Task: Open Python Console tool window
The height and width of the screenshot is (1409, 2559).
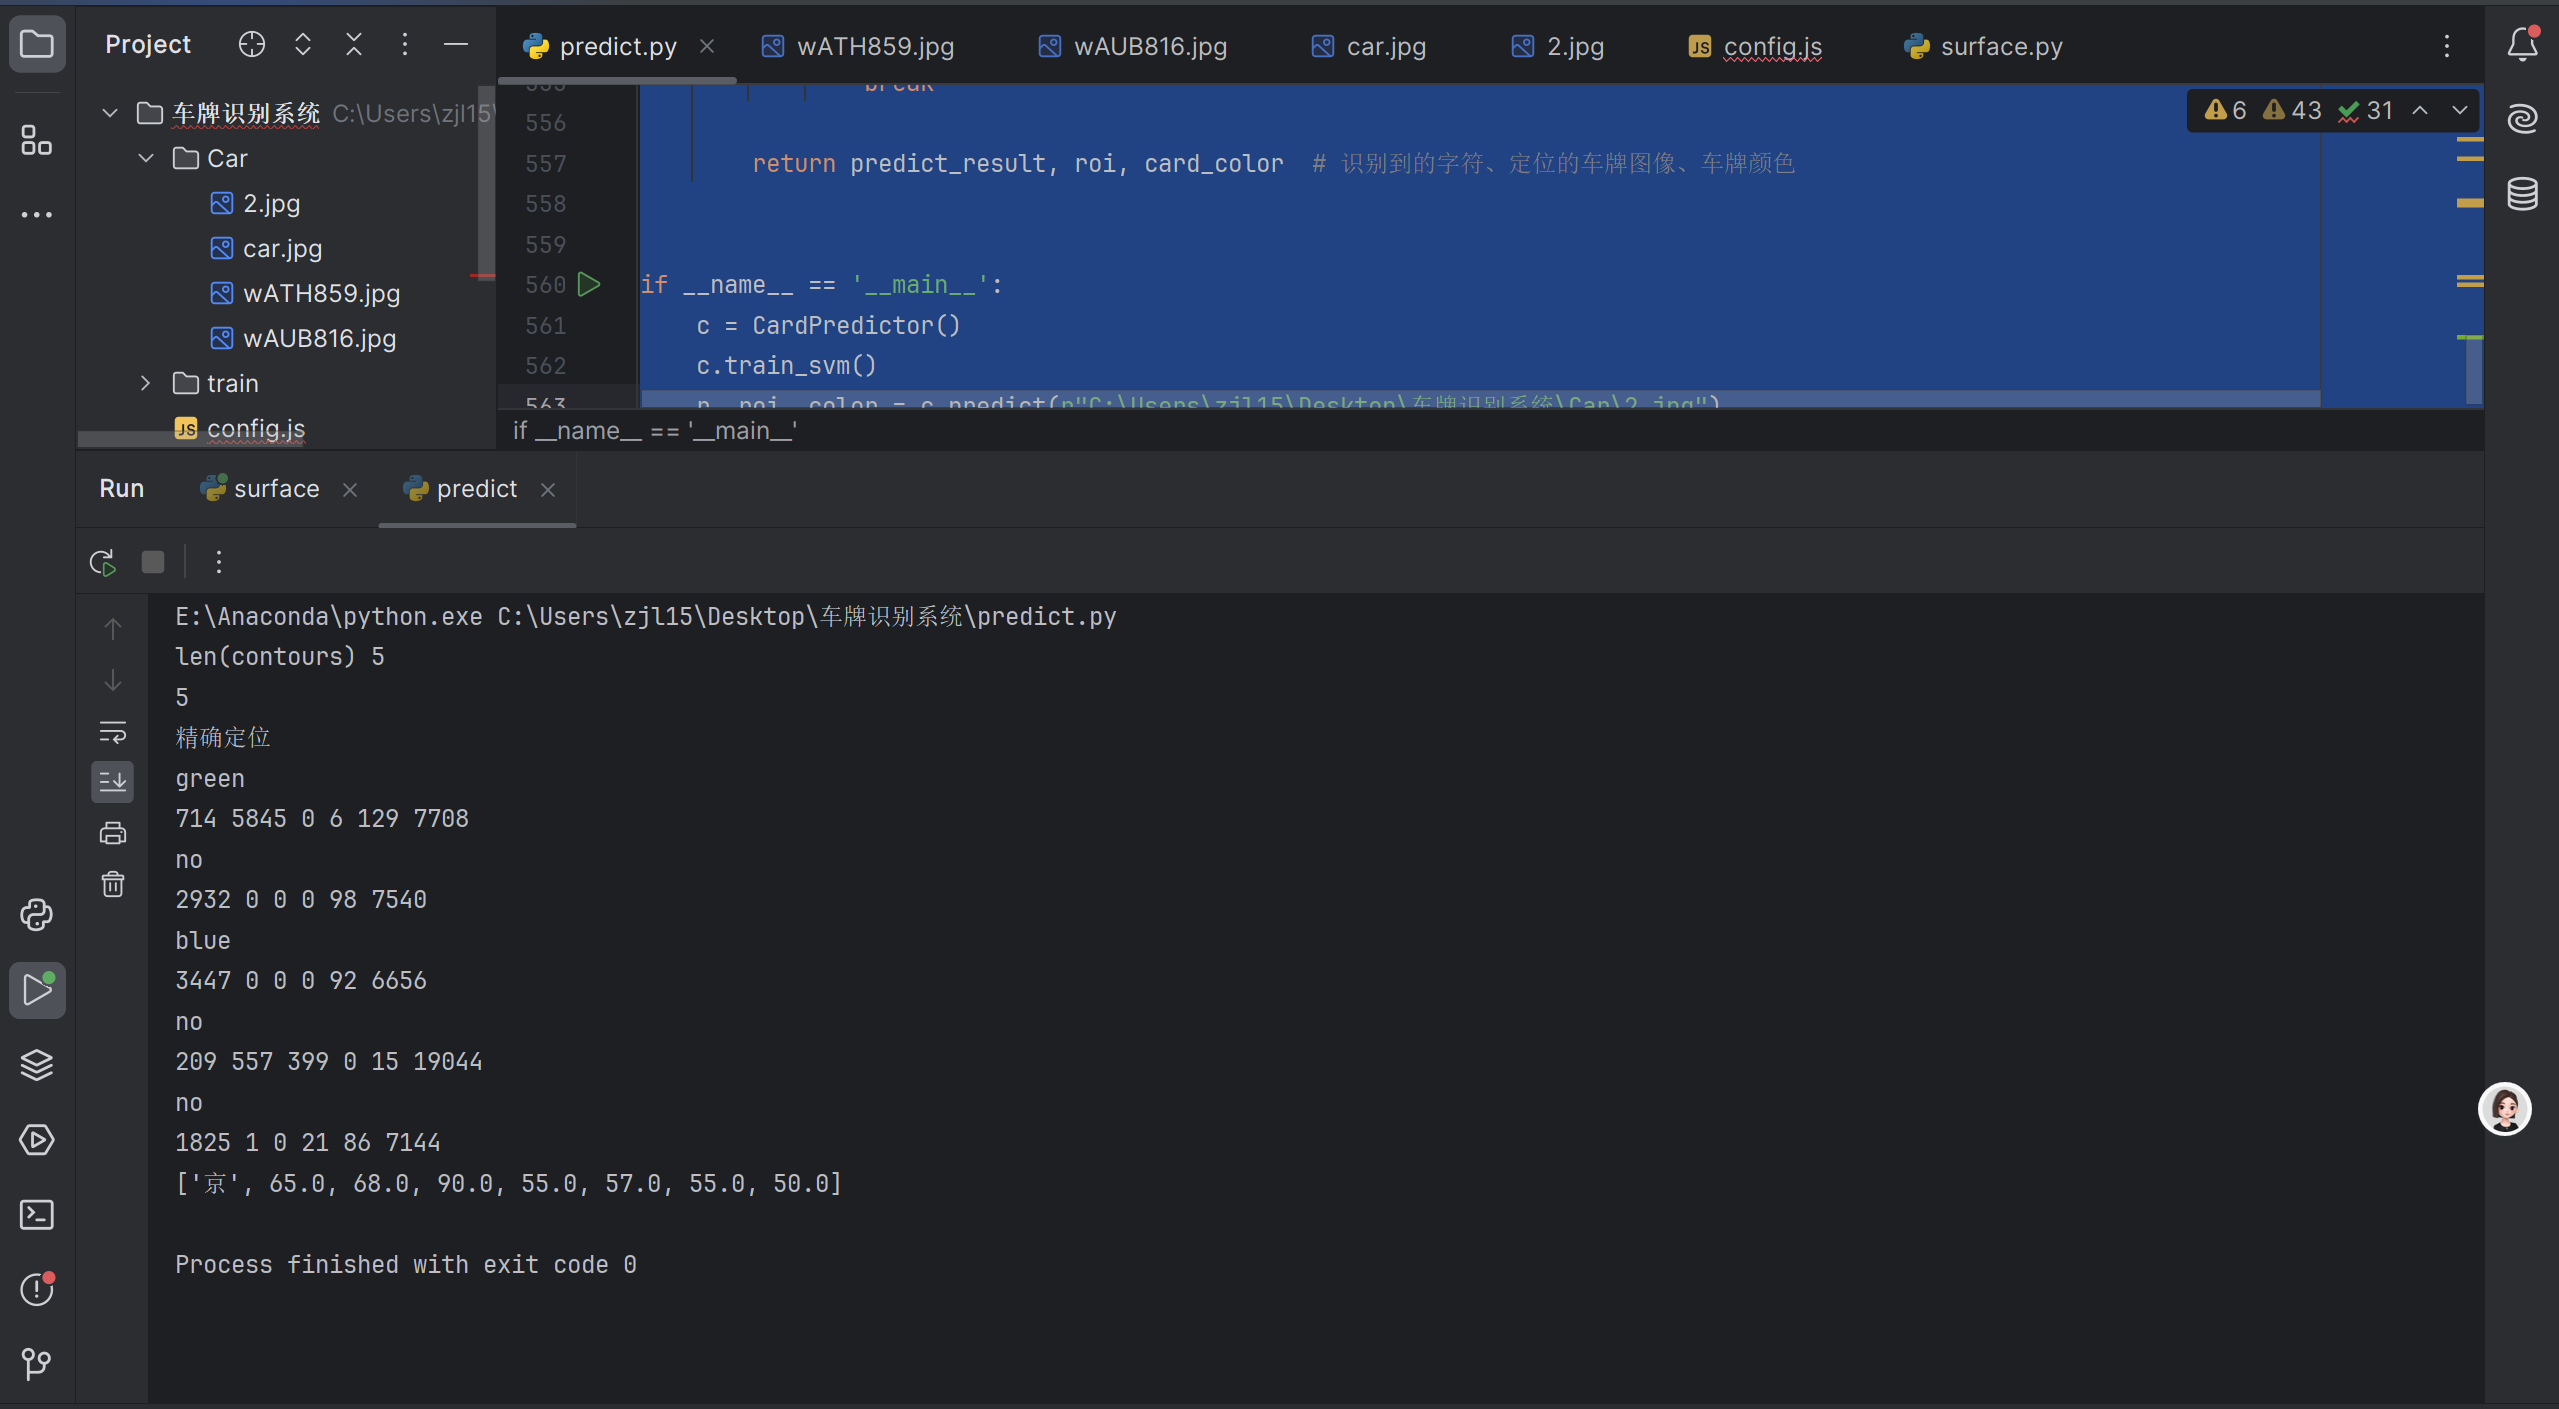Action: tap(37, 914)
